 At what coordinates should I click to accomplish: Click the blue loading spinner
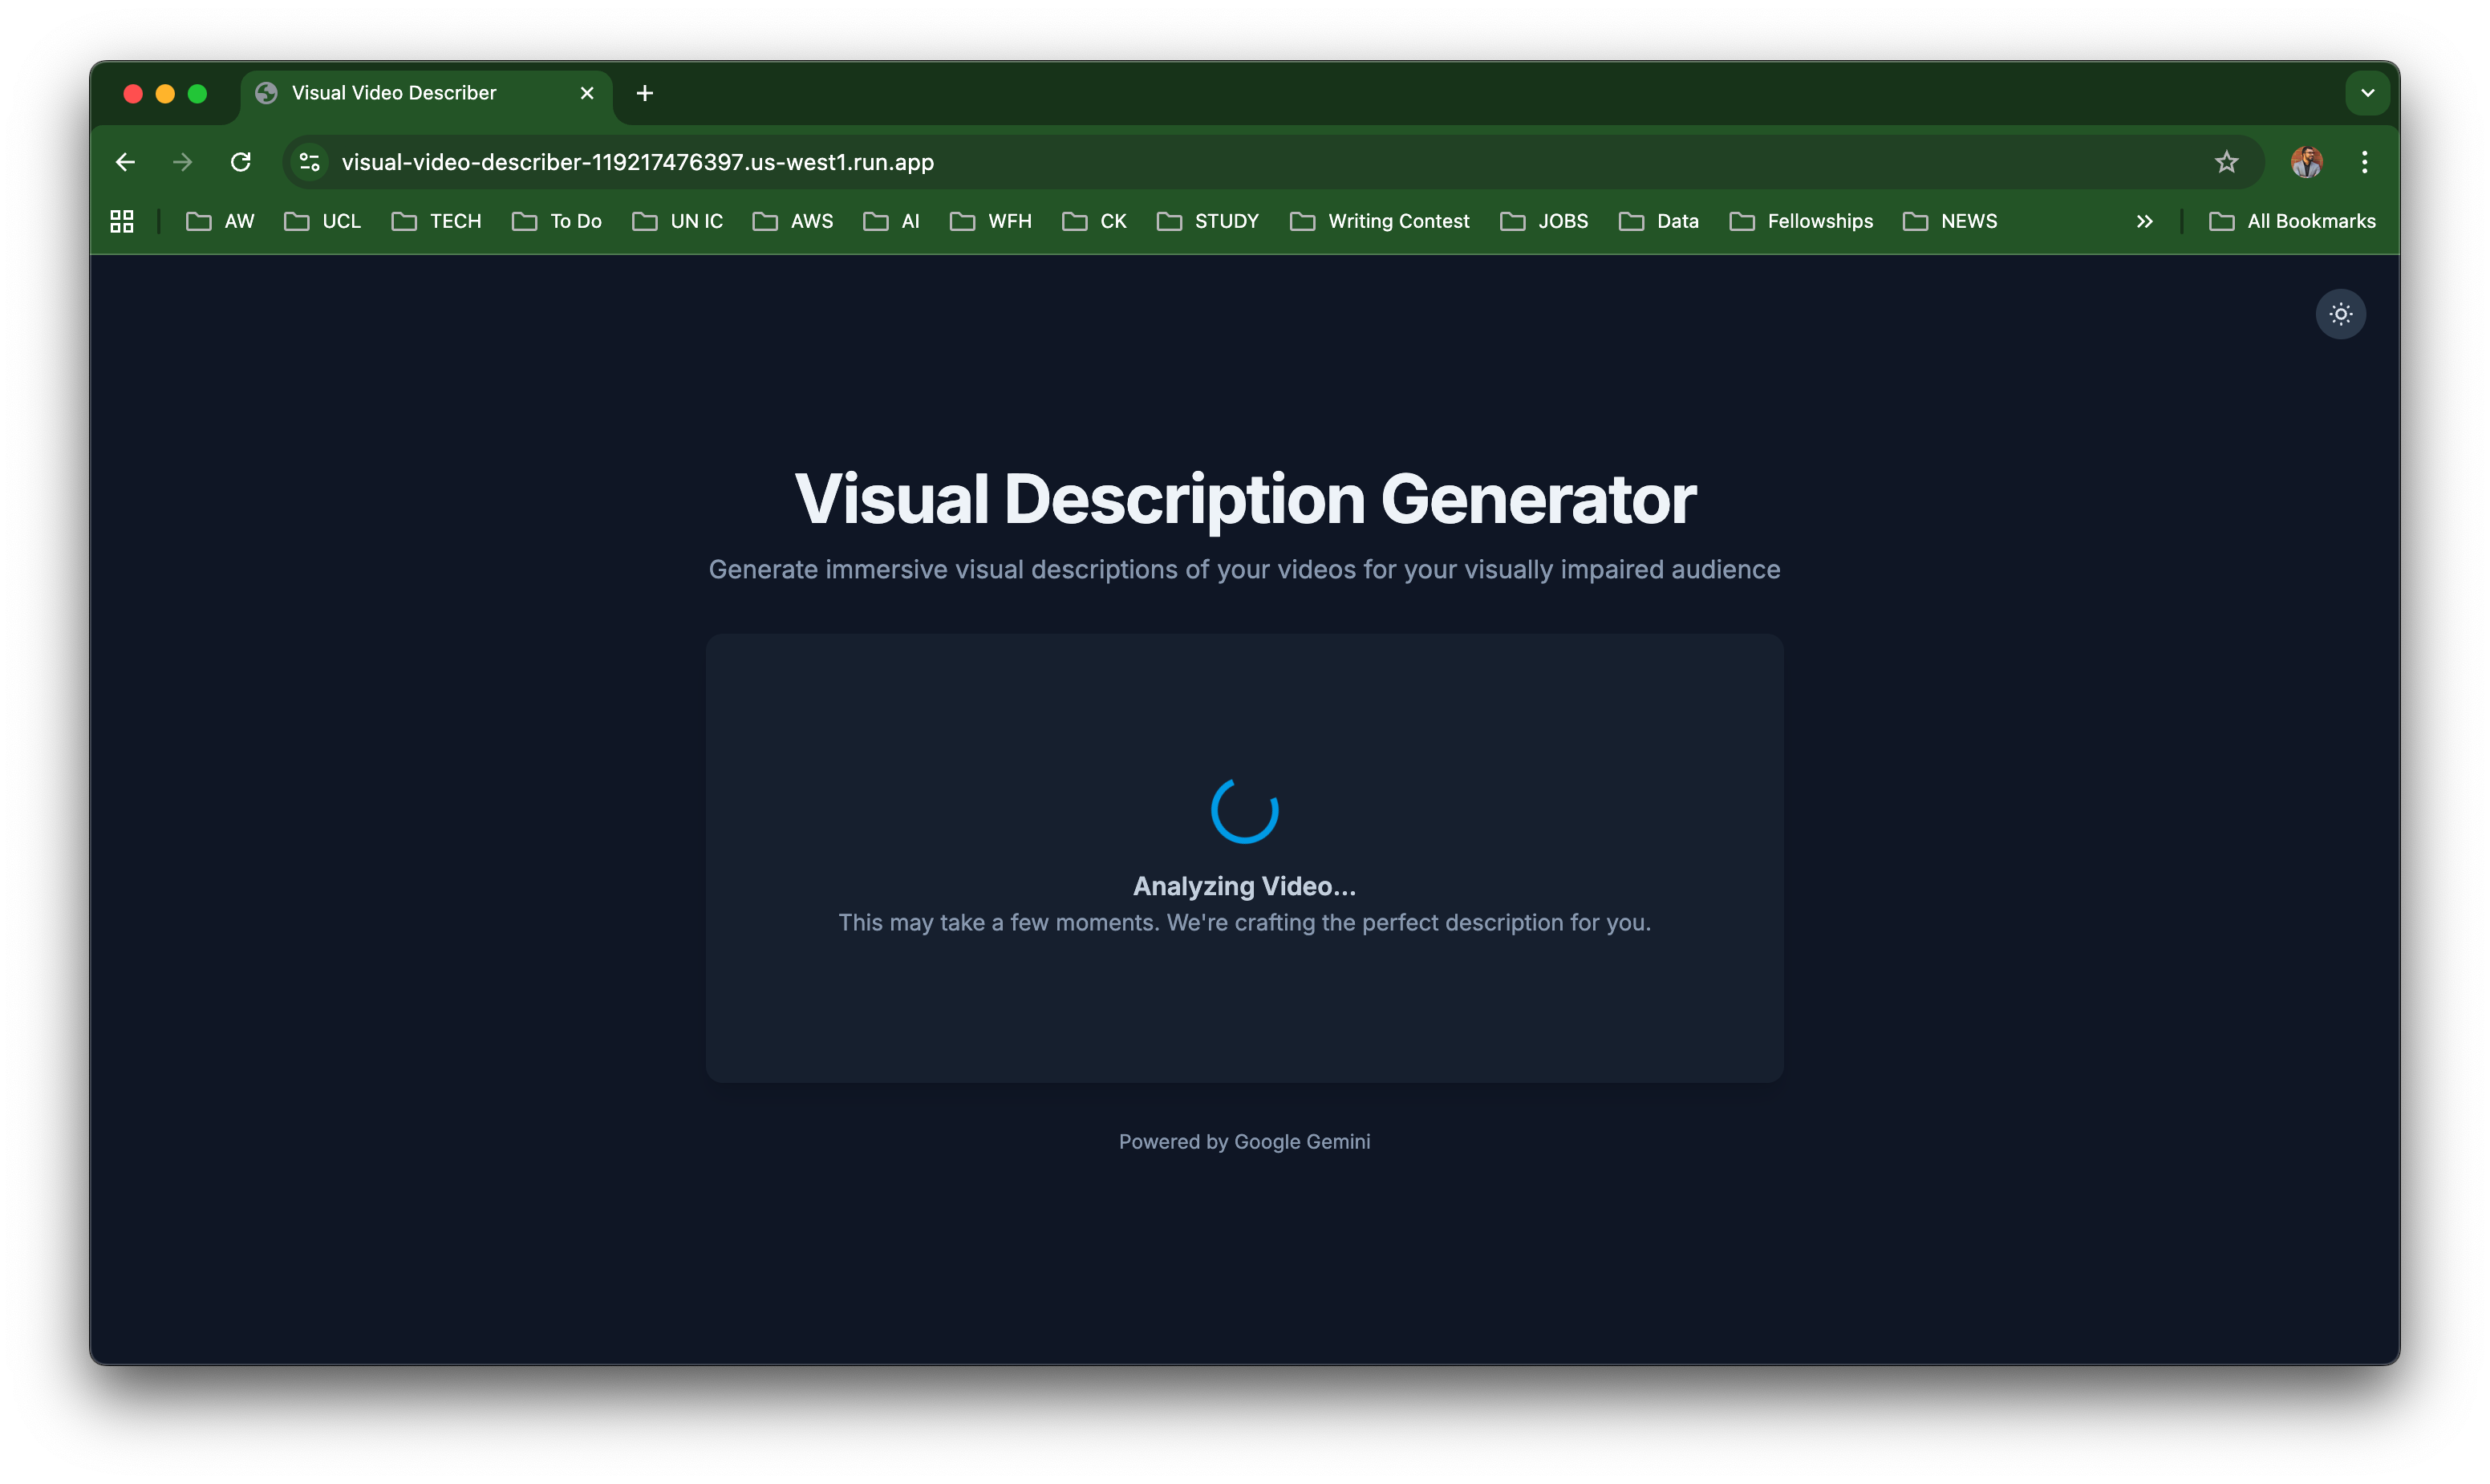pyautogui.click(x=1244, y=810)
